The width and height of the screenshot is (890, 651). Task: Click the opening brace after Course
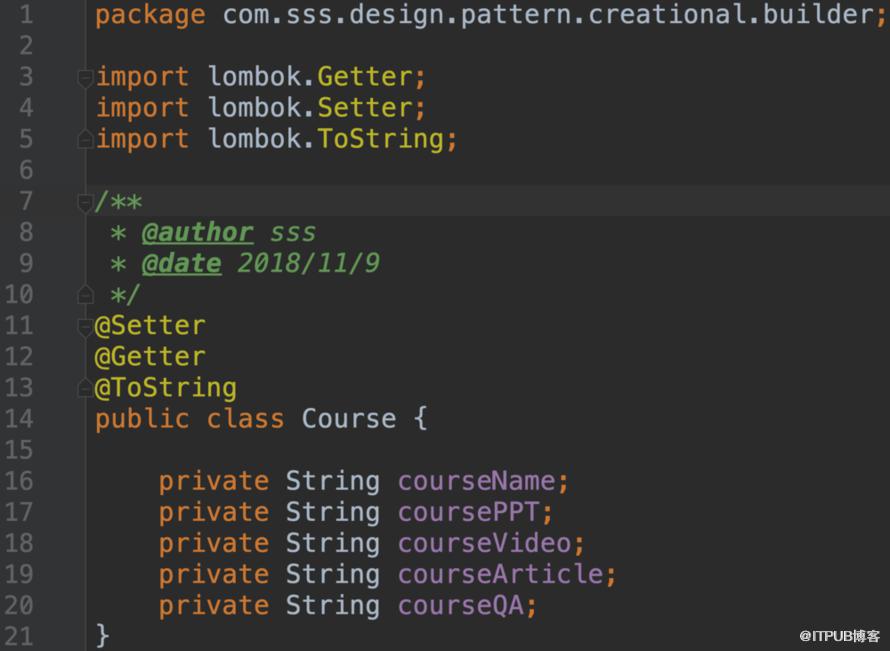coord(420,419)
